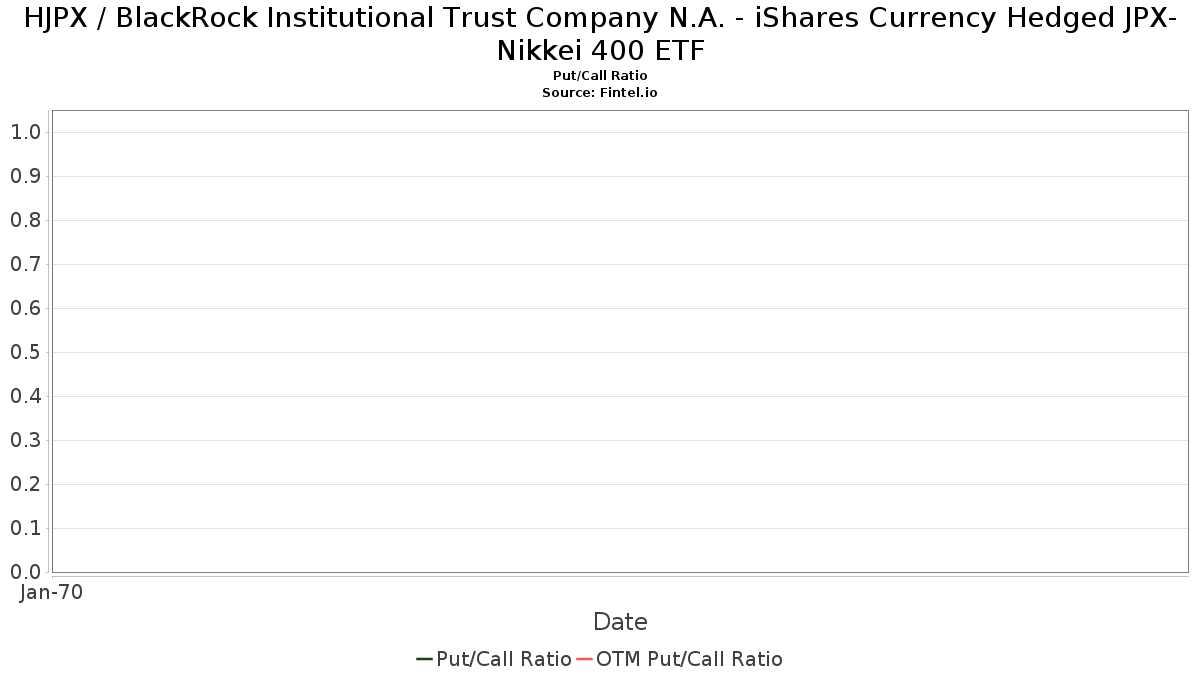Image resolution: width=1200 pixels, height=675 pixels.
Task: Click the 0.6 y-axis tick label
Action: click(25, 308)
